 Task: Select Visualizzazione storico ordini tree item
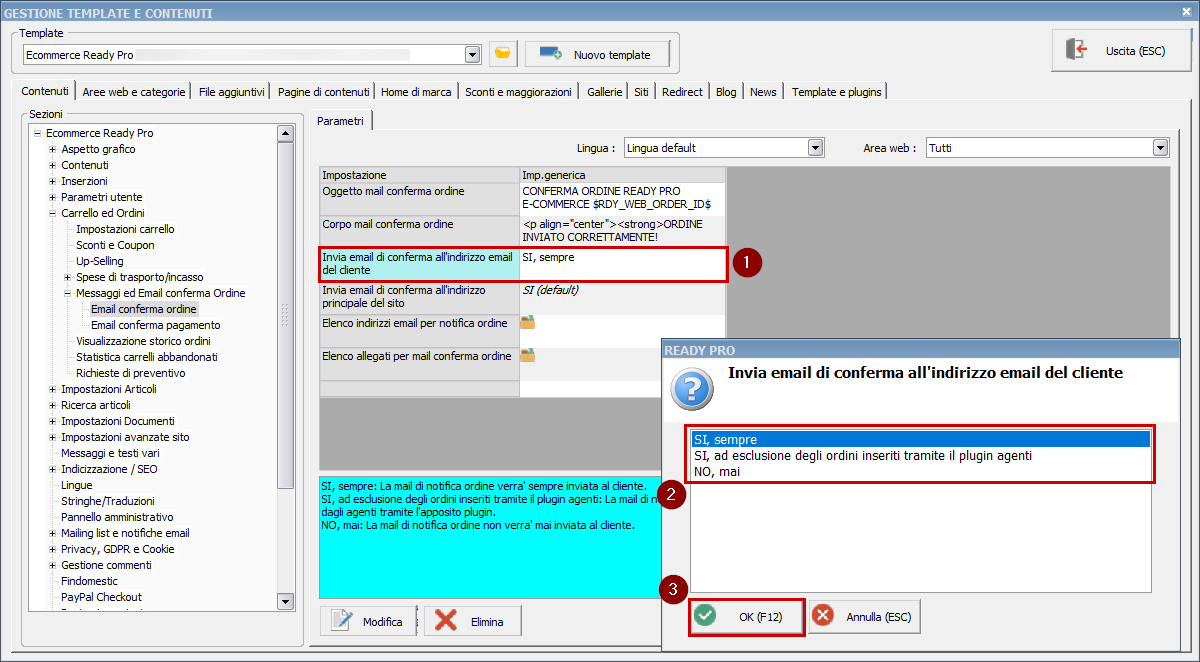[x=143, y=341]
